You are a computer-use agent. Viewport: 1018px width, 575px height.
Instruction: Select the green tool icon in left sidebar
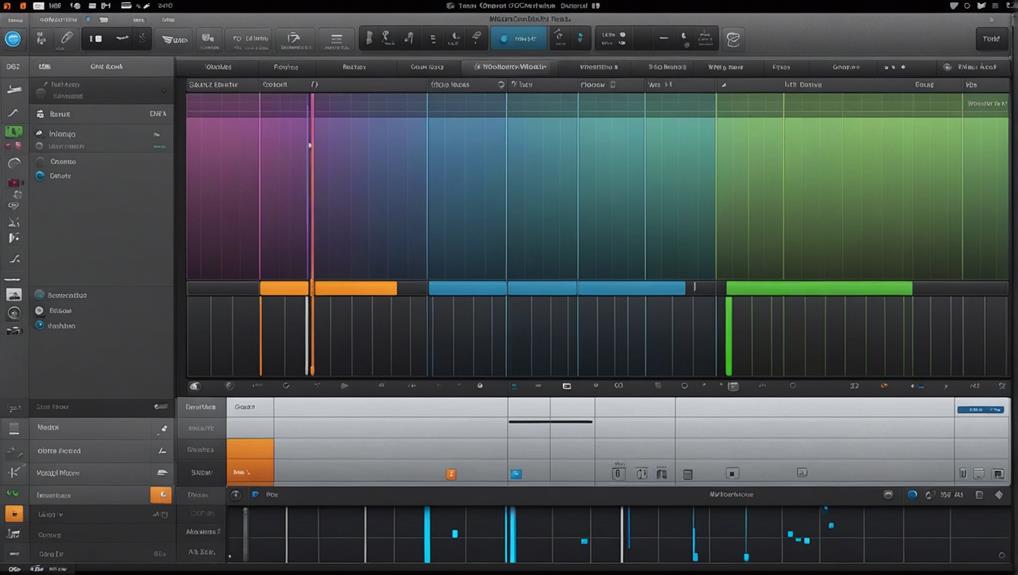[x=14, y=131]
